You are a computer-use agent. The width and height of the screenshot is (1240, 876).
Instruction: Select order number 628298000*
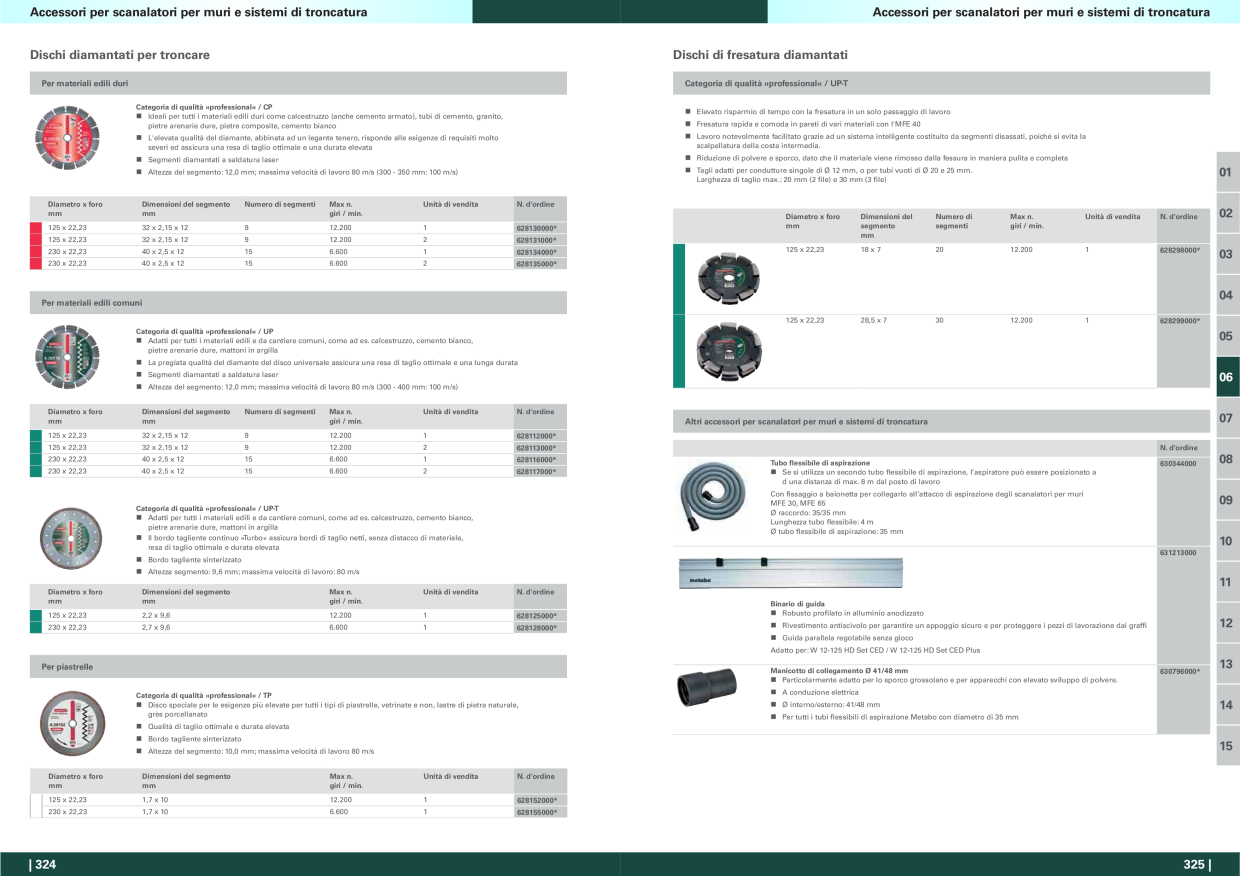pos(1180,249)
